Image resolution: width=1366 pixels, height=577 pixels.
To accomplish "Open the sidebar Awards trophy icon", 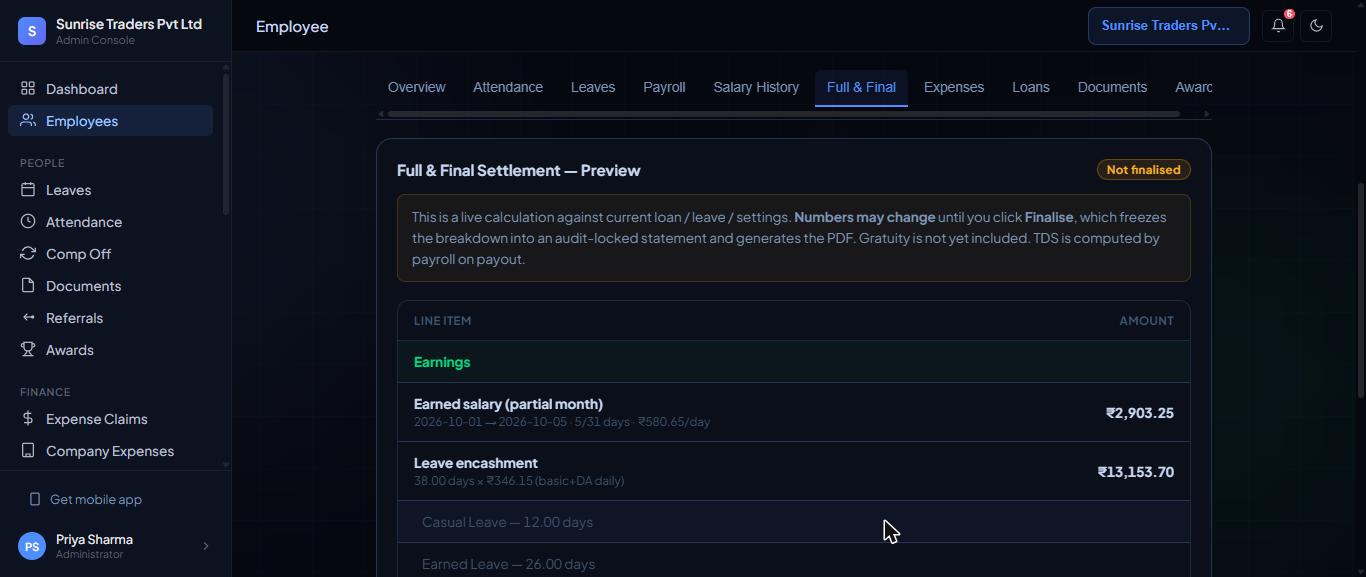I will click(x=28, y=350).
